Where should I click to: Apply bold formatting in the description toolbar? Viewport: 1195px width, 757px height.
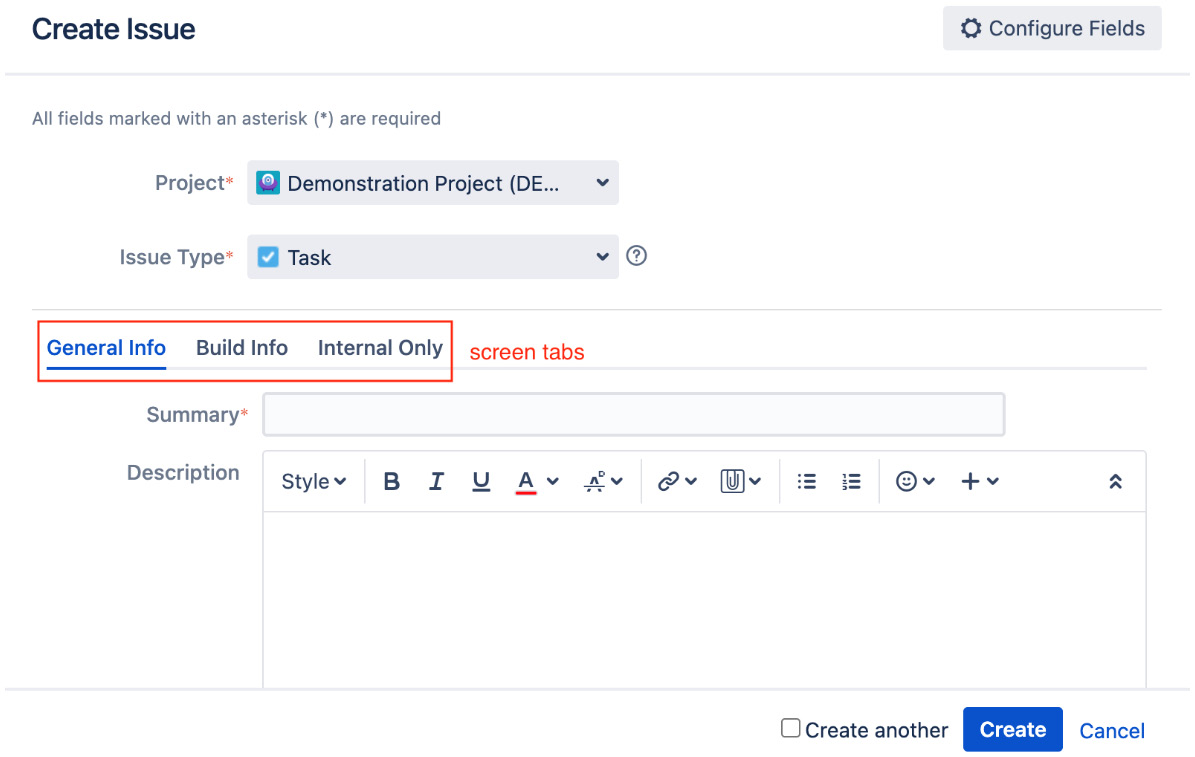point(391,481)
